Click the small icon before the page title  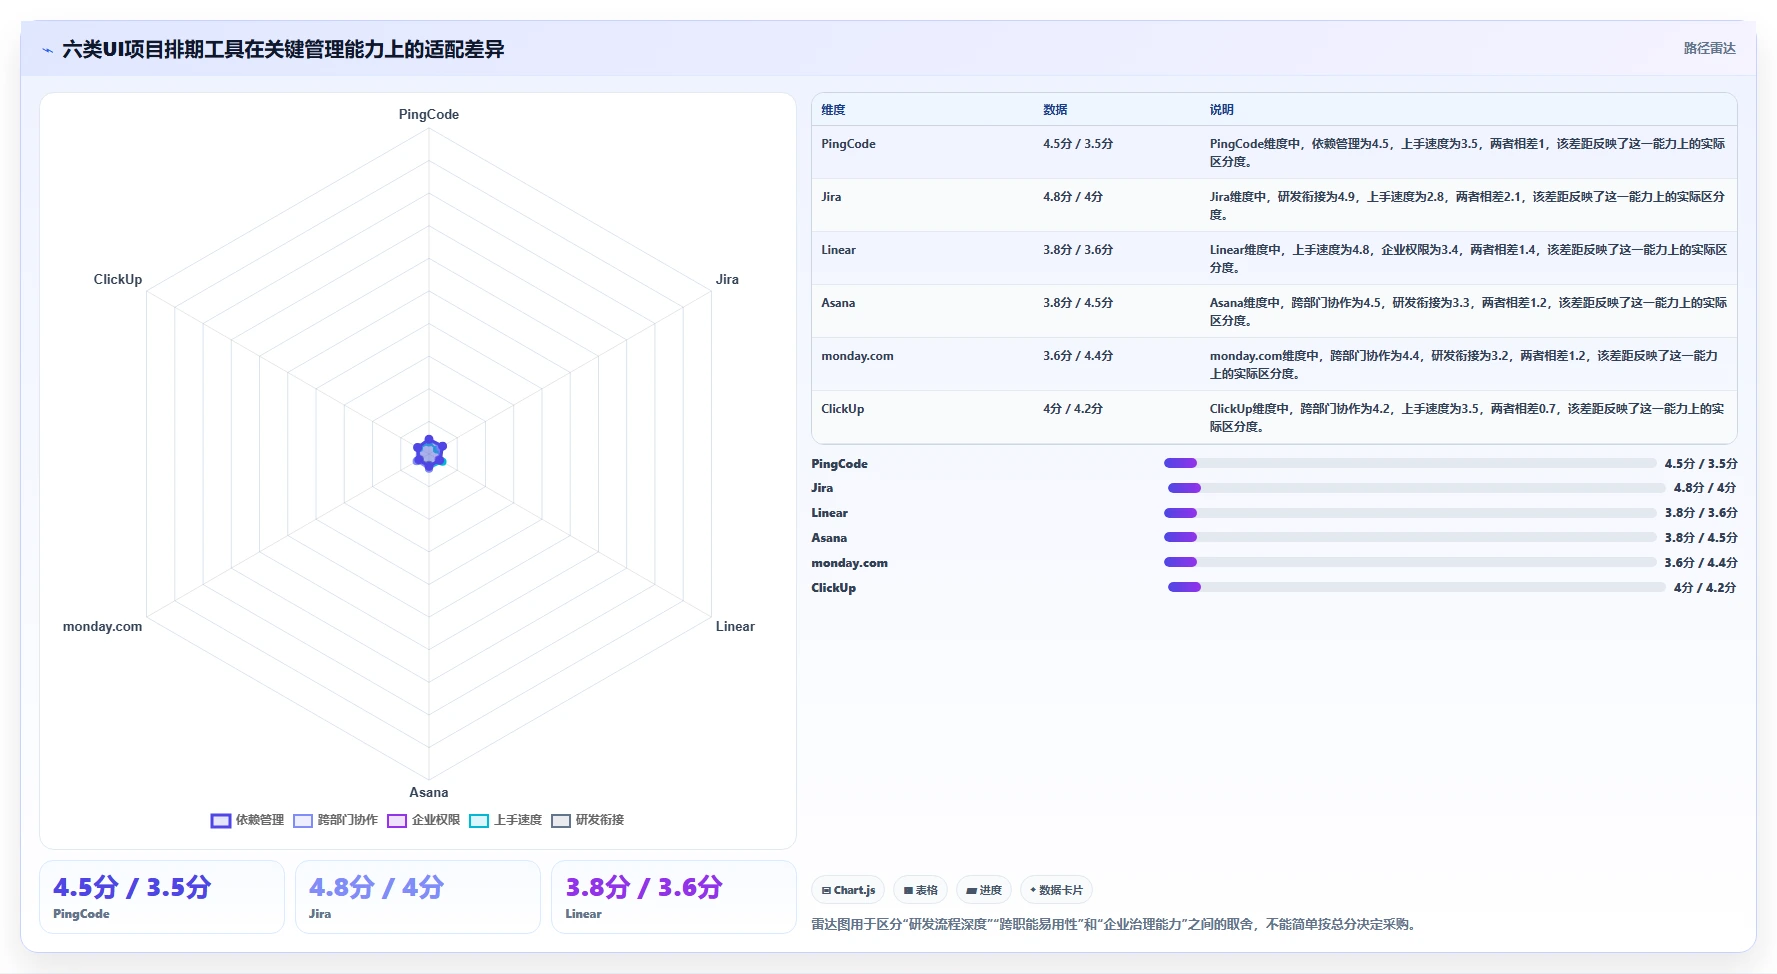coord(47,50)
